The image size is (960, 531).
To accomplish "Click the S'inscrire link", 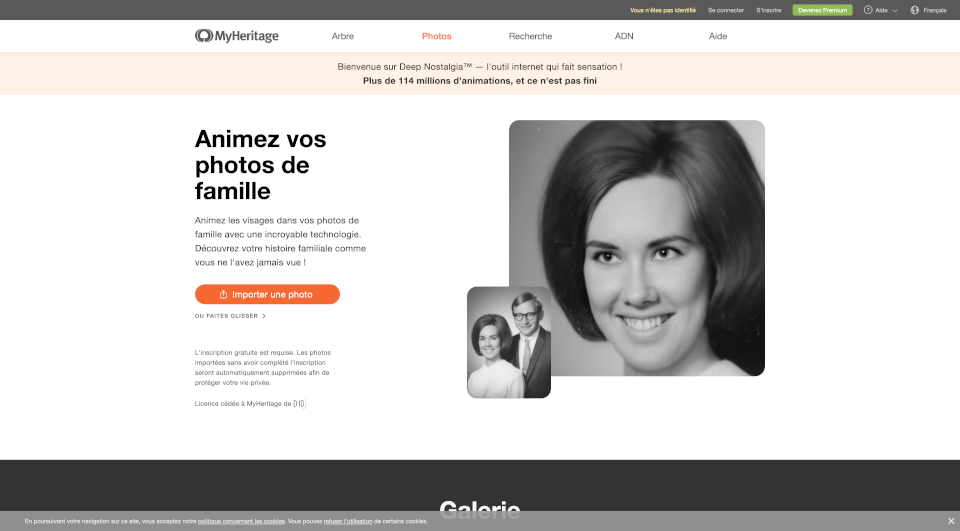I will [768, 10].
